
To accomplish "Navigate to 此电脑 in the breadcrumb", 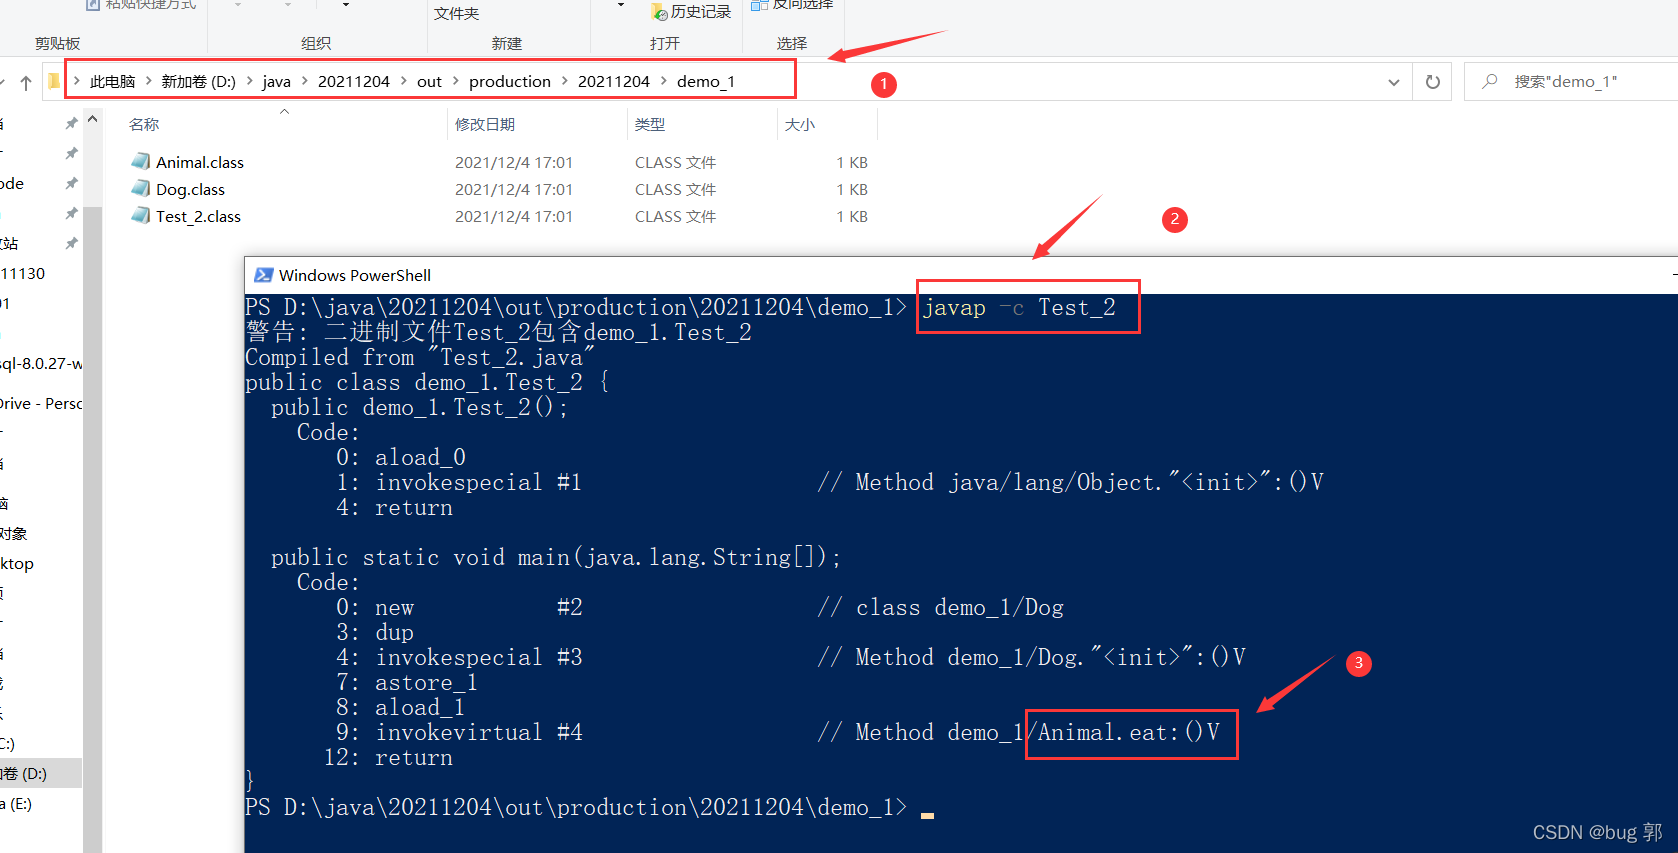I will pos(112,81).
